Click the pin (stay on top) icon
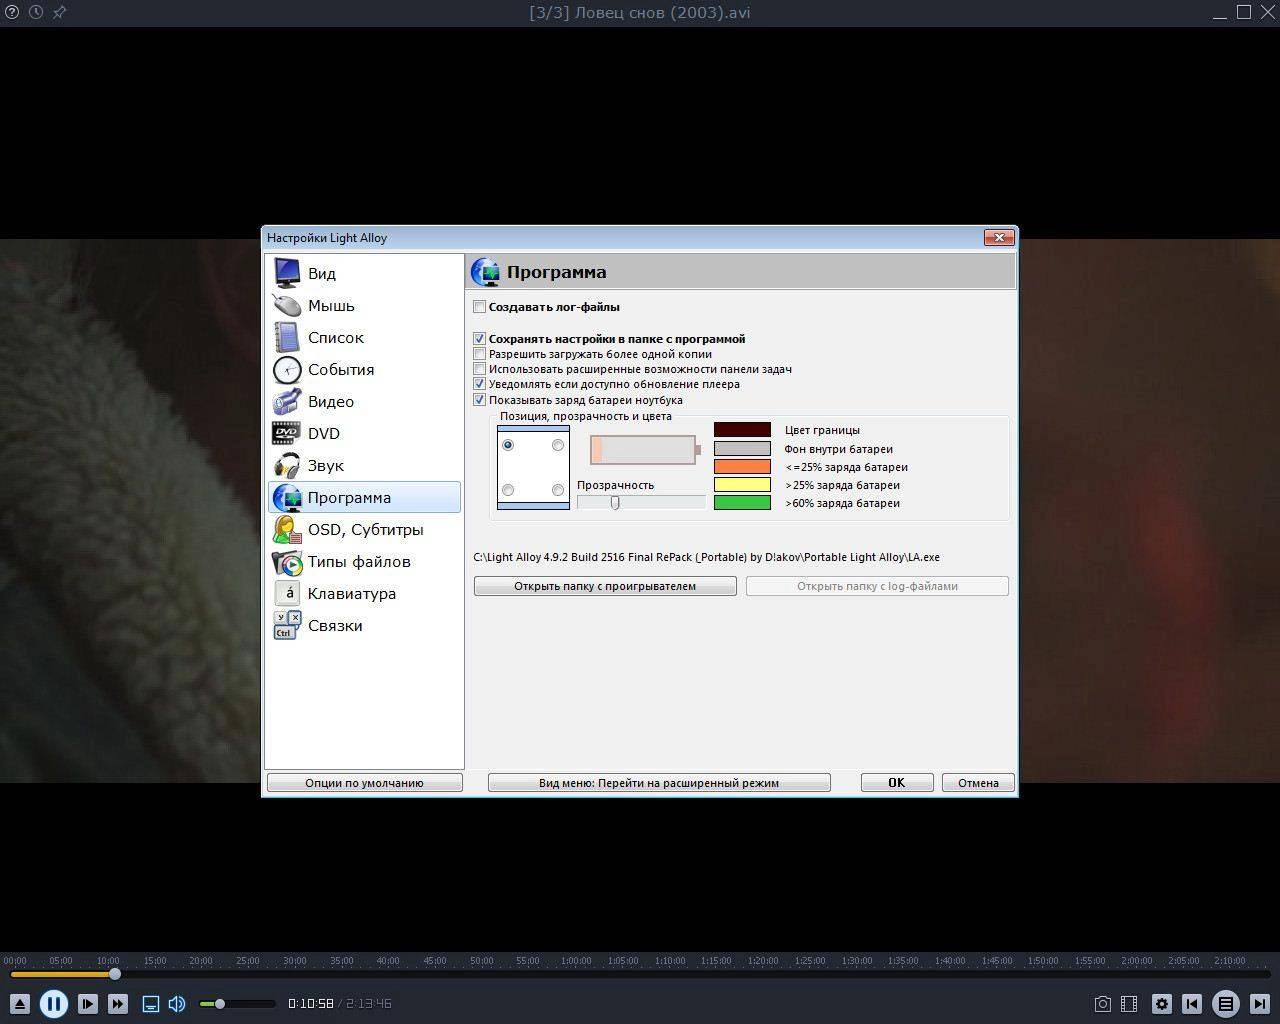 click(59, 12)
